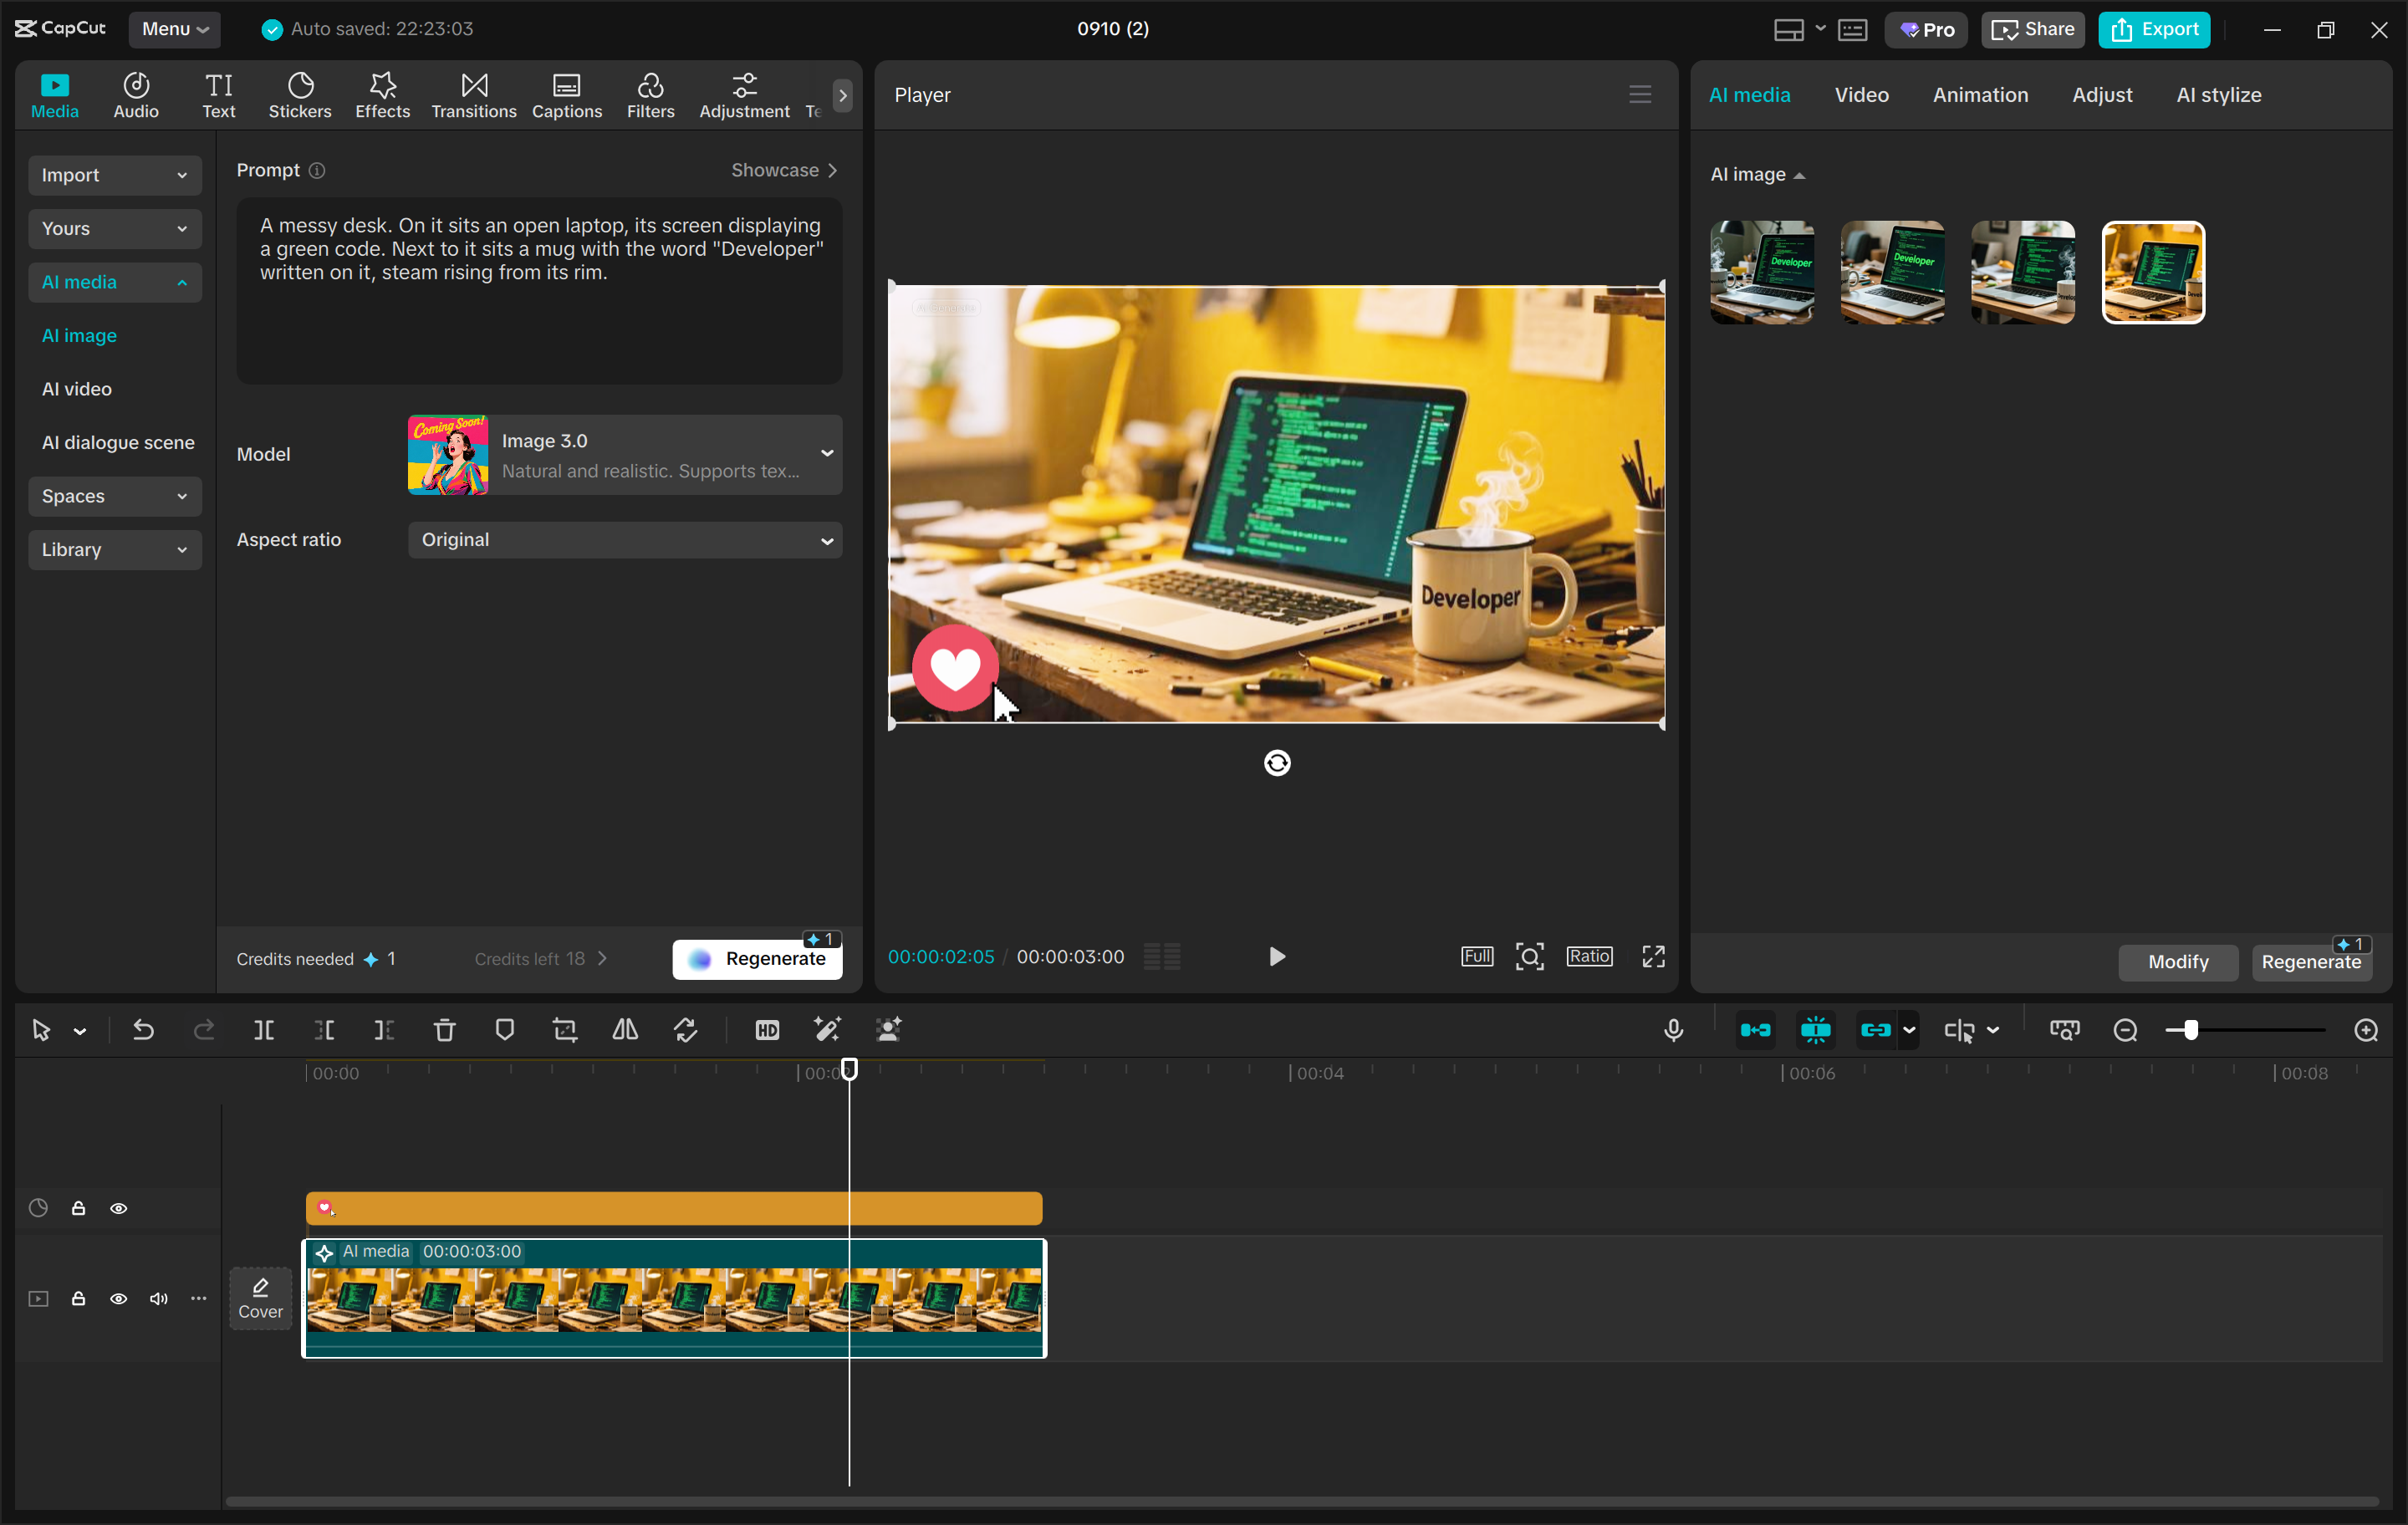This screenshot has height=1525, width=2408.
Task: Click the Redo arrow in timeline toolbar
Action: 204,1030
